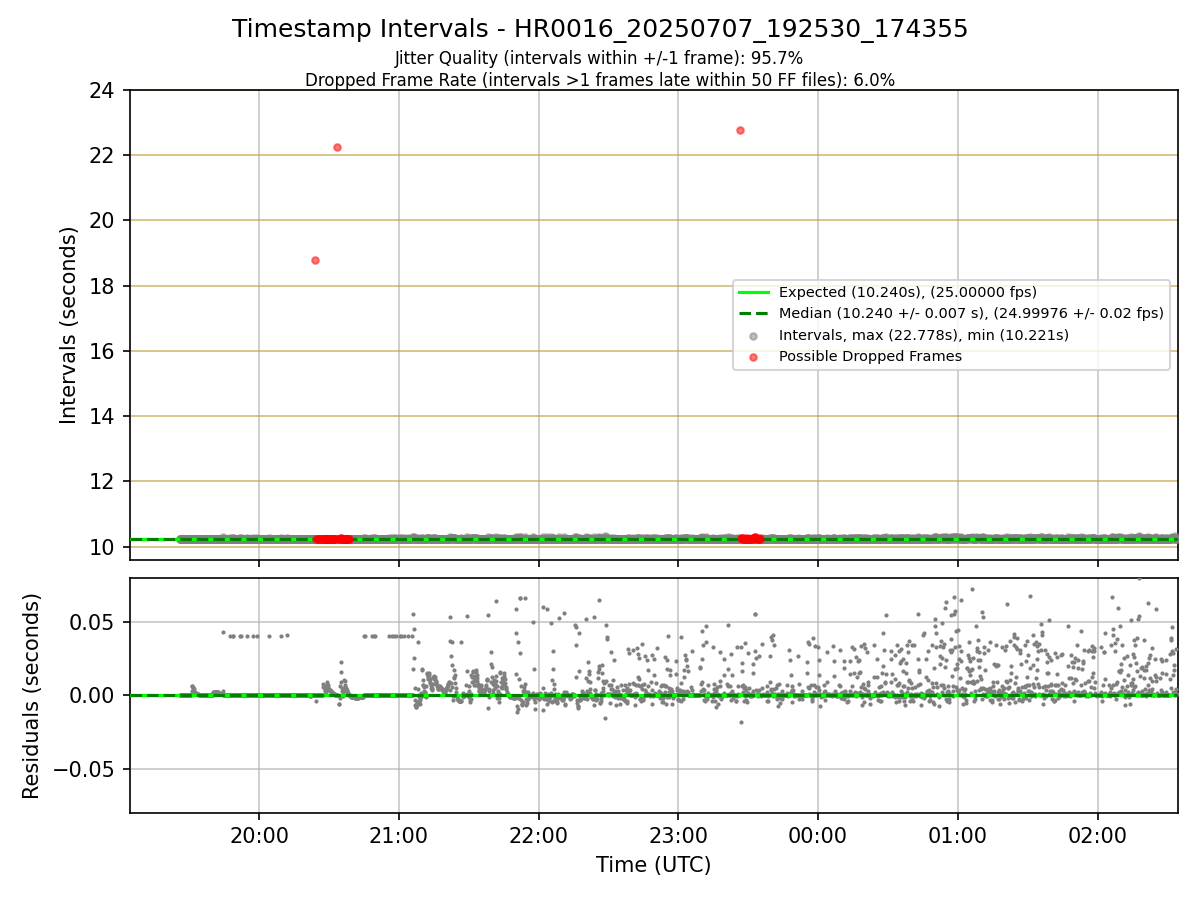The image size is (1200, 900).
Task: Click the 20:00 x-axis tick label
Action: (259, 834)
